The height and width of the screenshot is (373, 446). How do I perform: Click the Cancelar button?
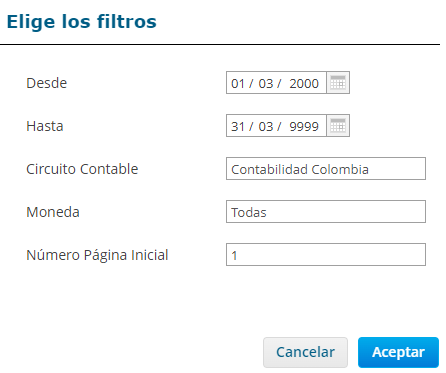click(x=305, y=352)
